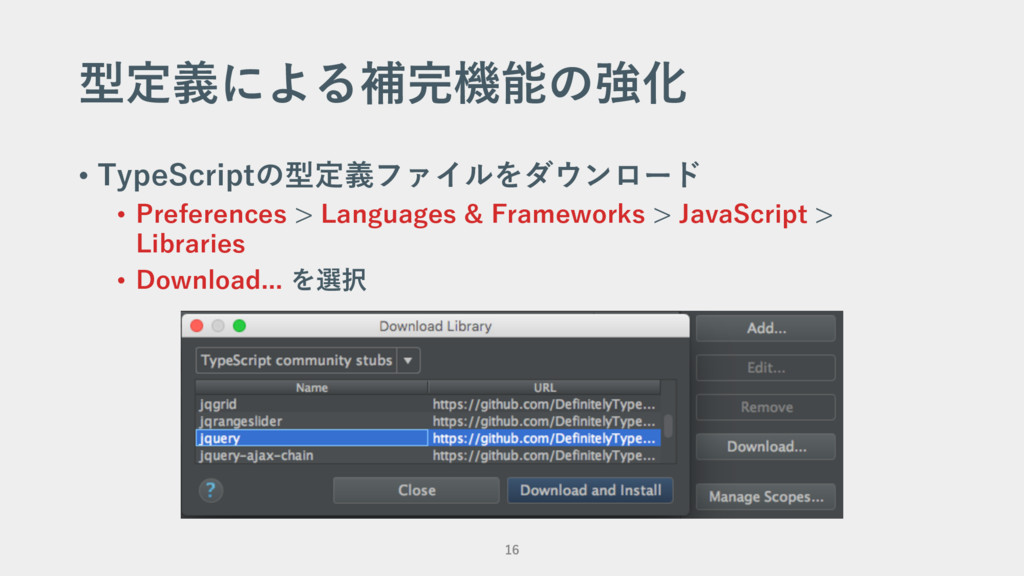1024x576 pixels.
Task: Click the green maximize window button
Action: tap(239, 326)
